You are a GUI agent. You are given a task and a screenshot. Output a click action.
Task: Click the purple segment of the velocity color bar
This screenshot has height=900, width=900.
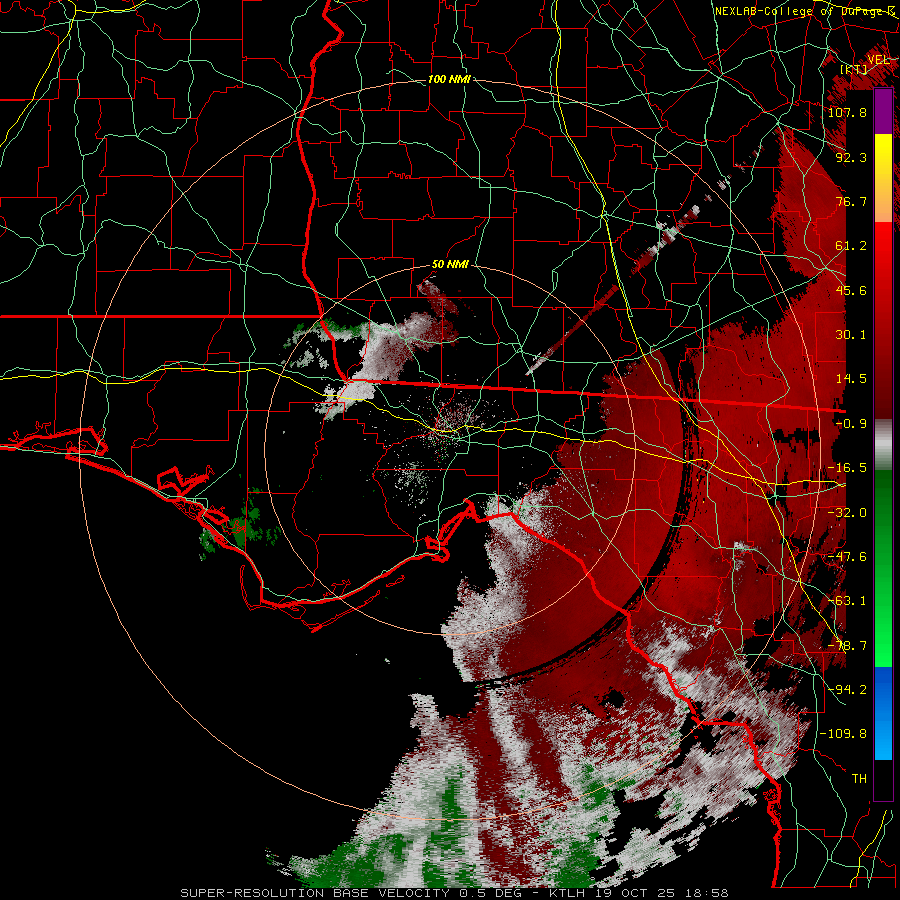(883, 111)
